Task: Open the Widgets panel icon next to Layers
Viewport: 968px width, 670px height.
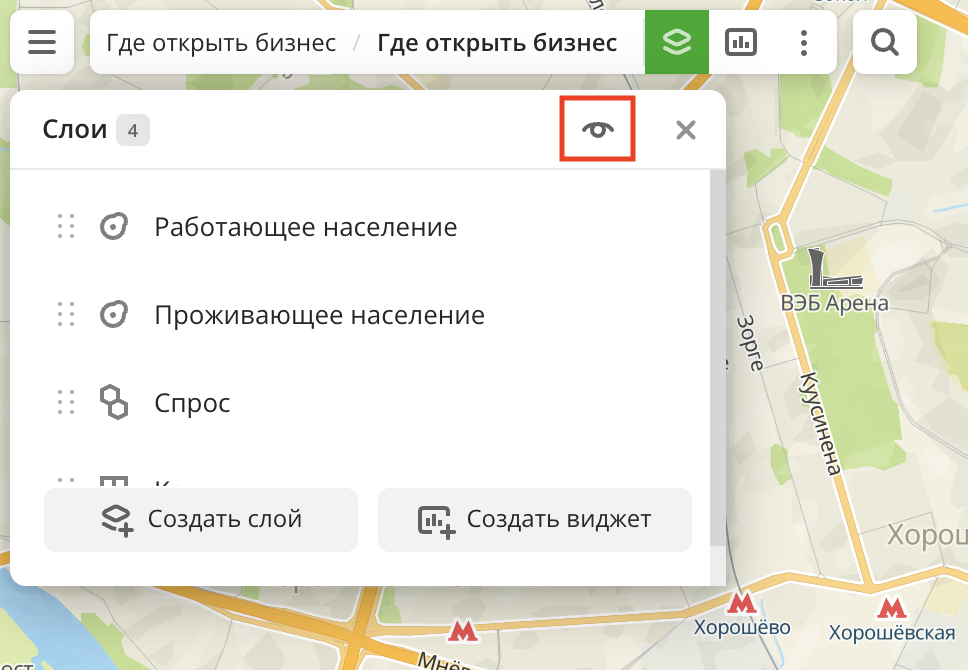Action: [740, 41]
